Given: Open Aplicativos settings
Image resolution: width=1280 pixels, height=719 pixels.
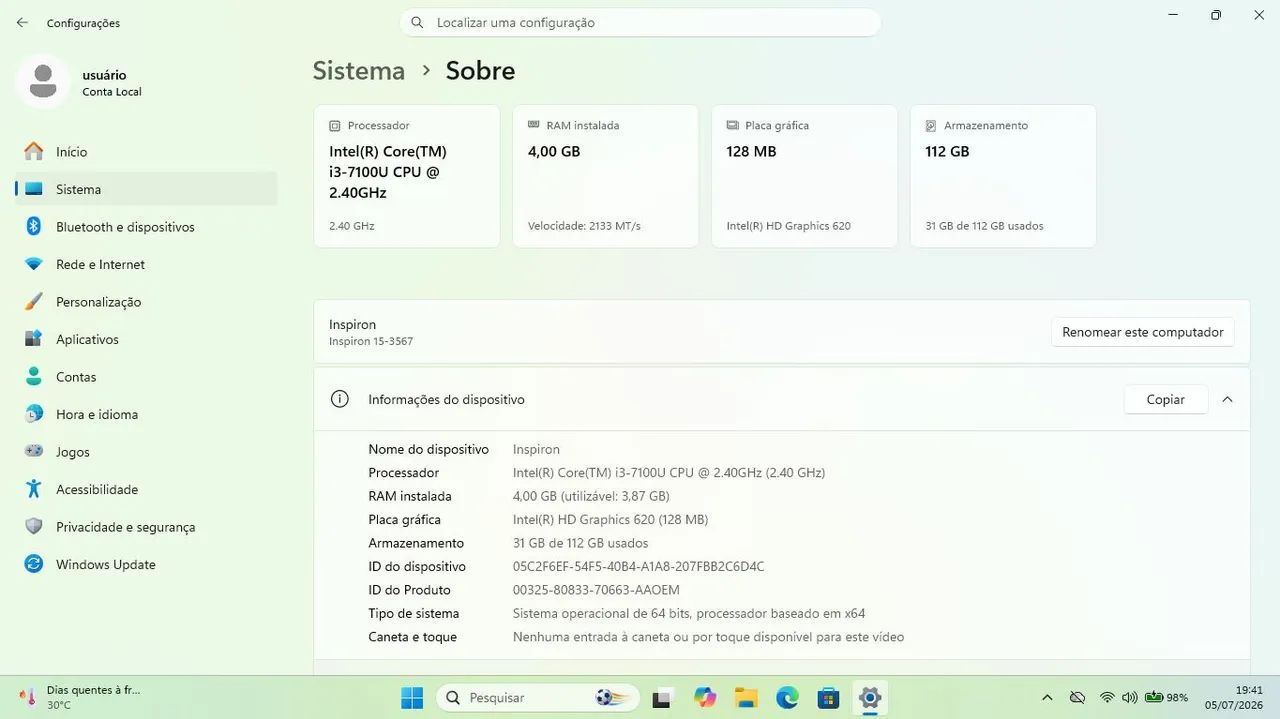Looking at the screenshot, I should (146, 339).
